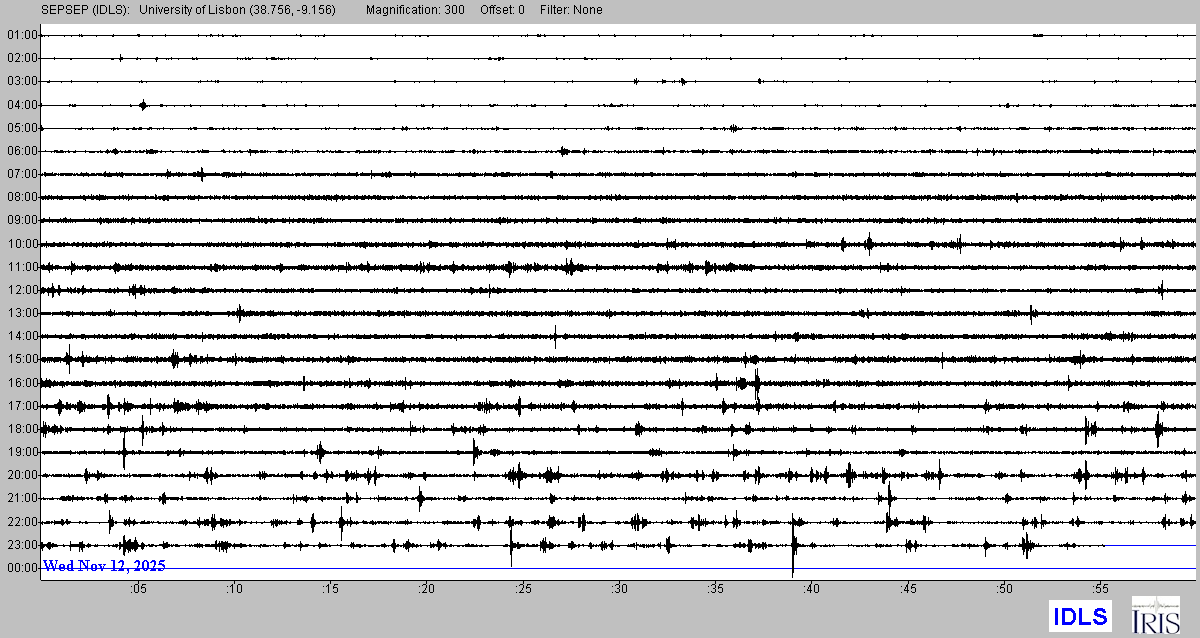Click the Magnification: 300 header text
The width and height of the screenshot is (1200, 638).
(x=416, y=10)
